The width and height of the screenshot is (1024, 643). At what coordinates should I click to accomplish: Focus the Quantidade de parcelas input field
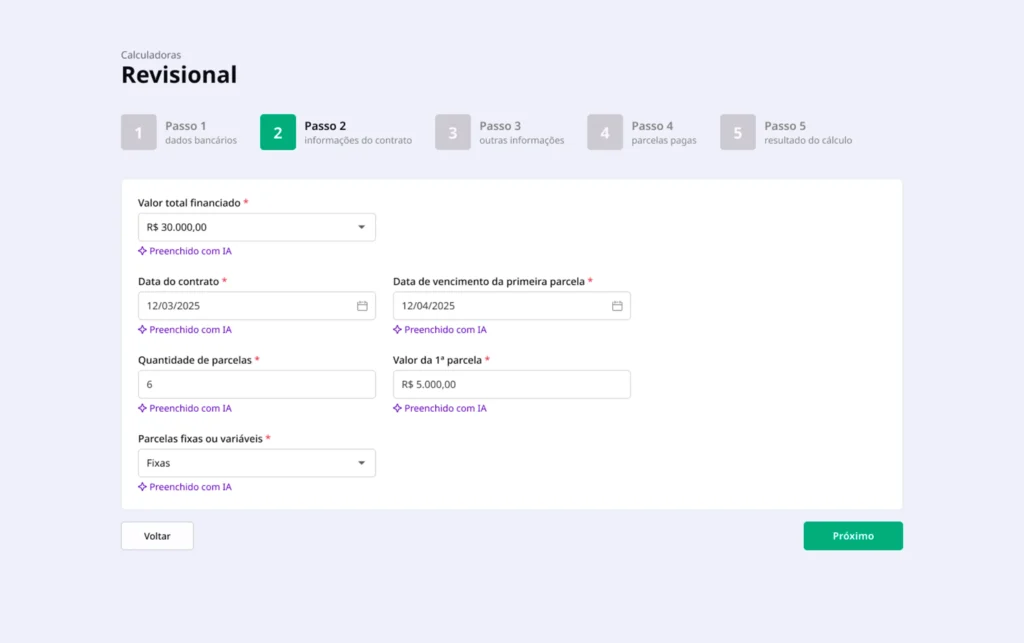256,384
